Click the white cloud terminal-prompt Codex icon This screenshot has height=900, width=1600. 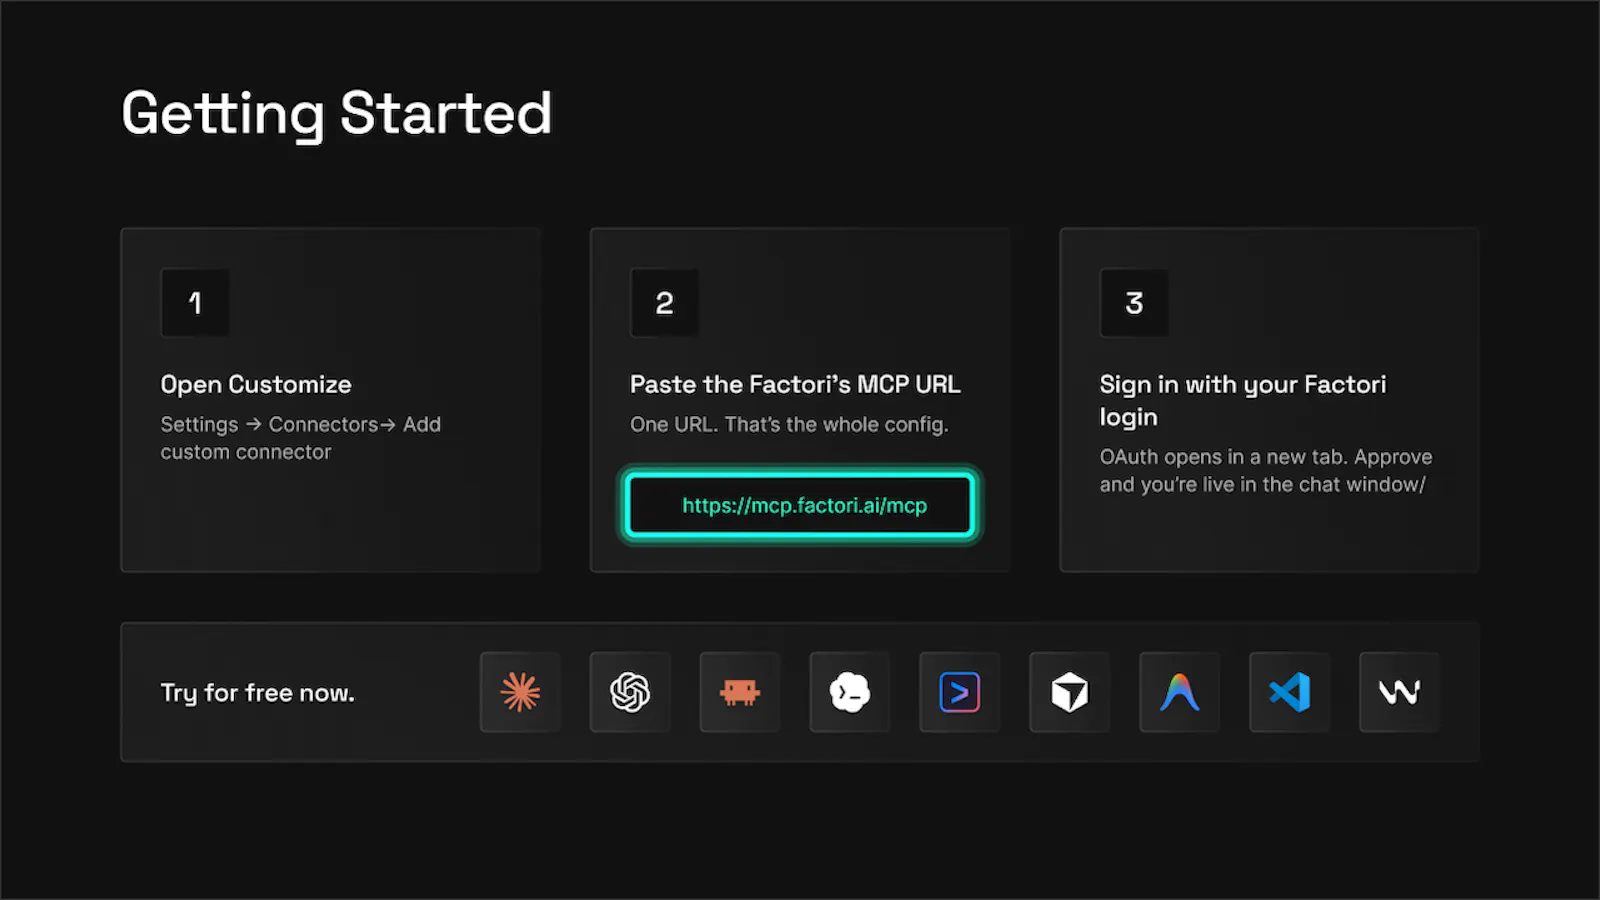click(850, 692)
